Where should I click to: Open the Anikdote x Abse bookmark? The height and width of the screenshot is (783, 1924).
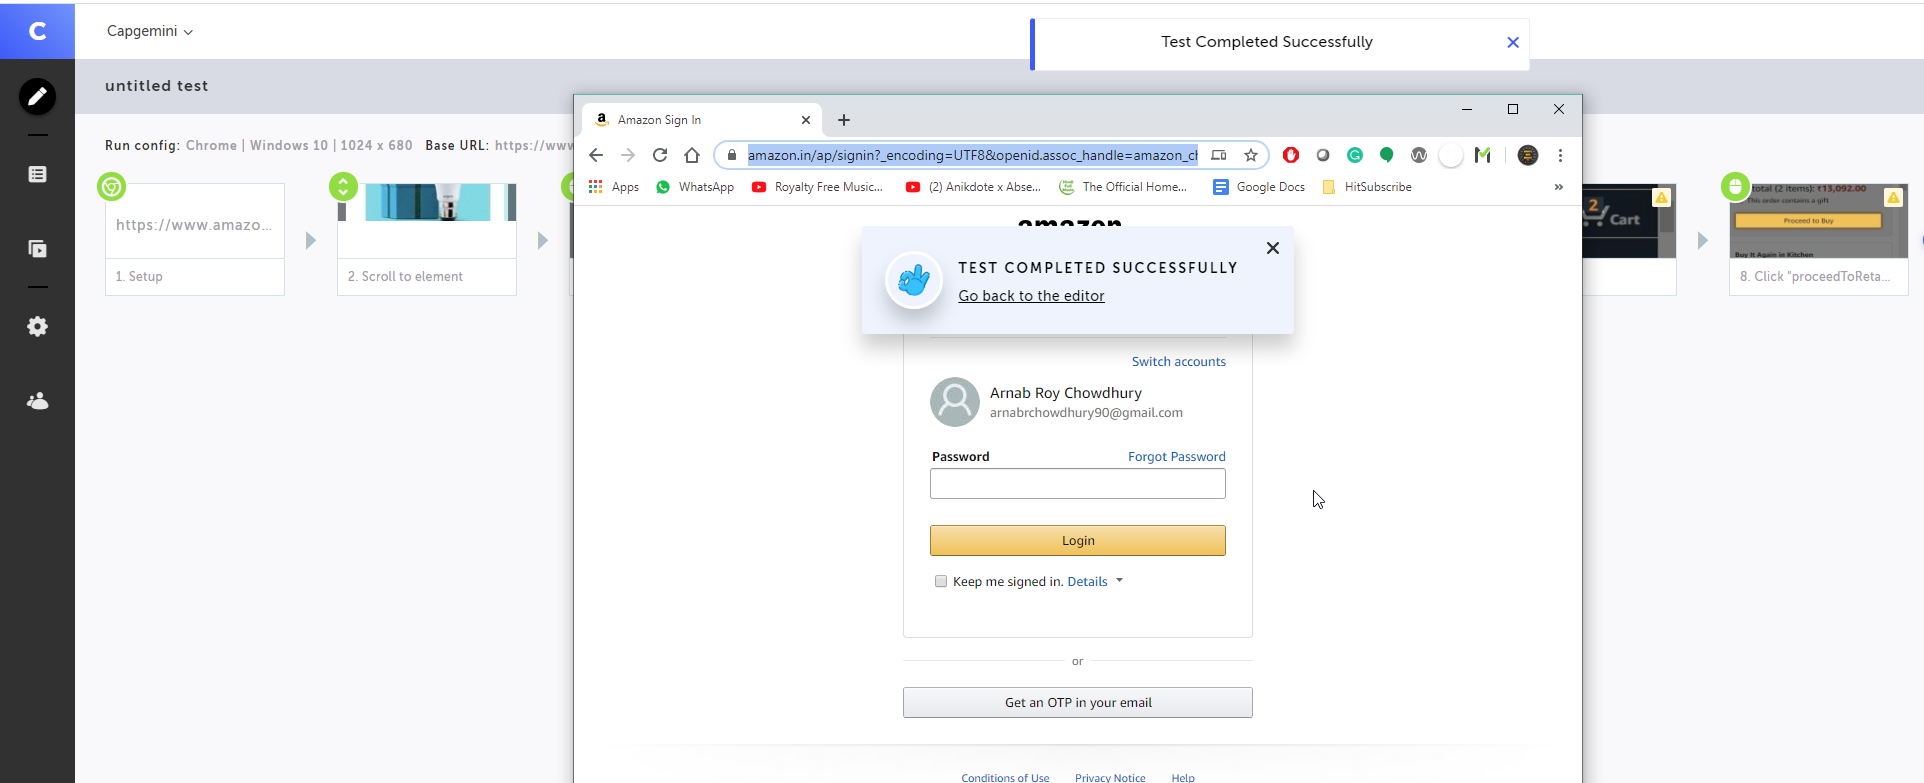pos(973,187)
